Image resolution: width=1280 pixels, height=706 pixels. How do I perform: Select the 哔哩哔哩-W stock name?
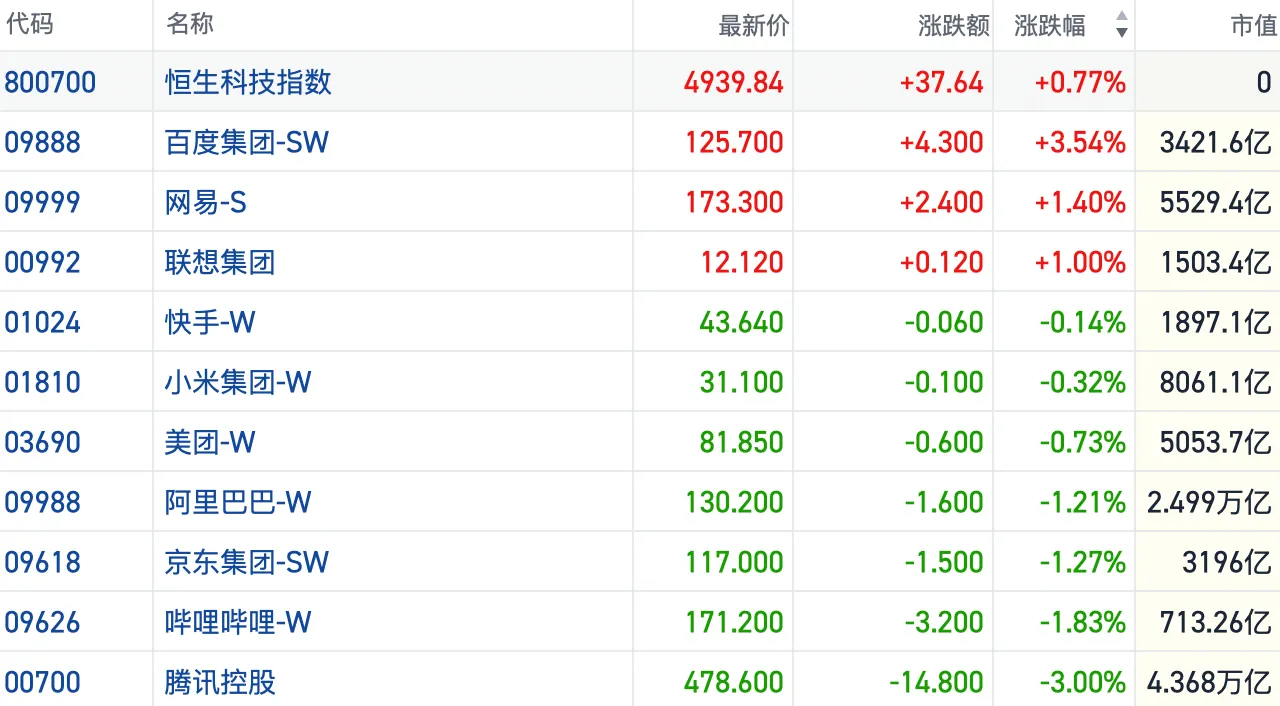(238, 622)
